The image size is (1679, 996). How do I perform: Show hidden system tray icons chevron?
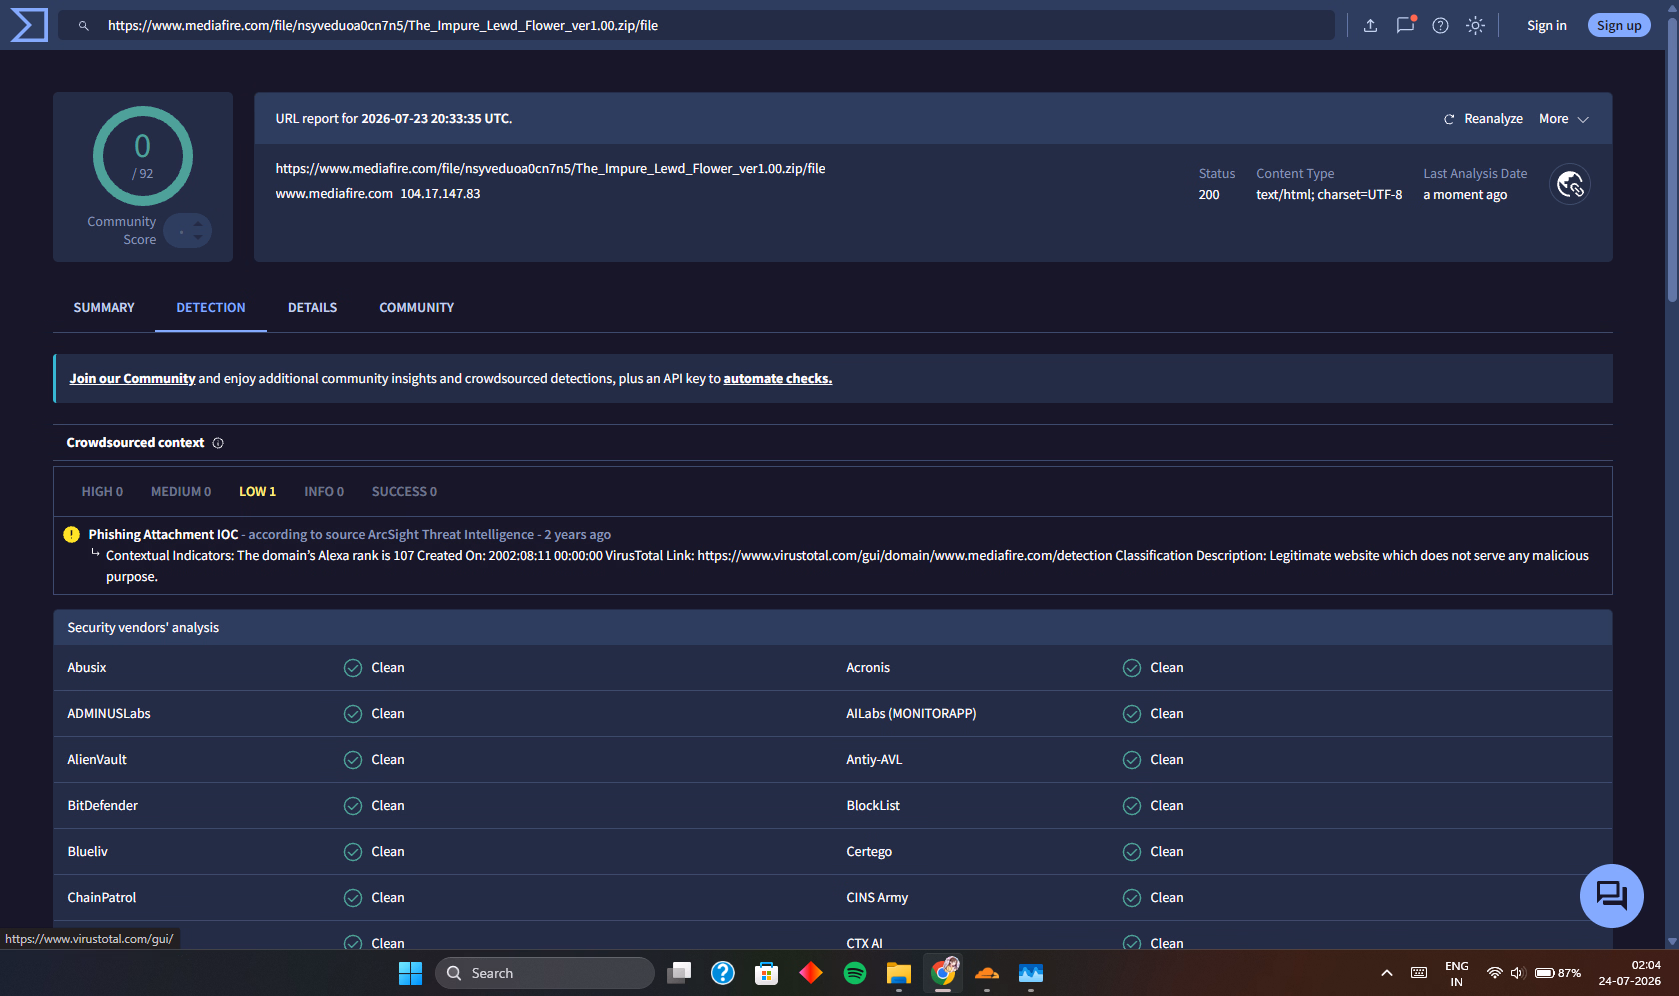pyautogui.click(x=1386, y=973)
